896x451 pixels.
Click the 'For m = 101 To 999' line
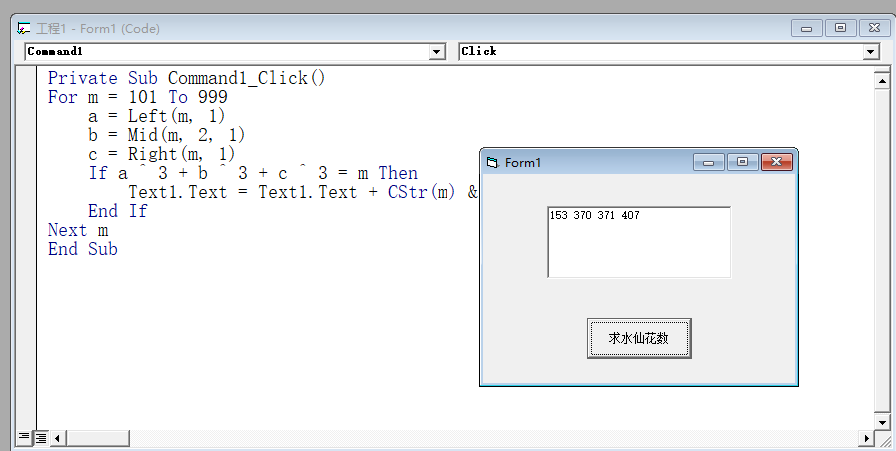click(x=138, y=97)
